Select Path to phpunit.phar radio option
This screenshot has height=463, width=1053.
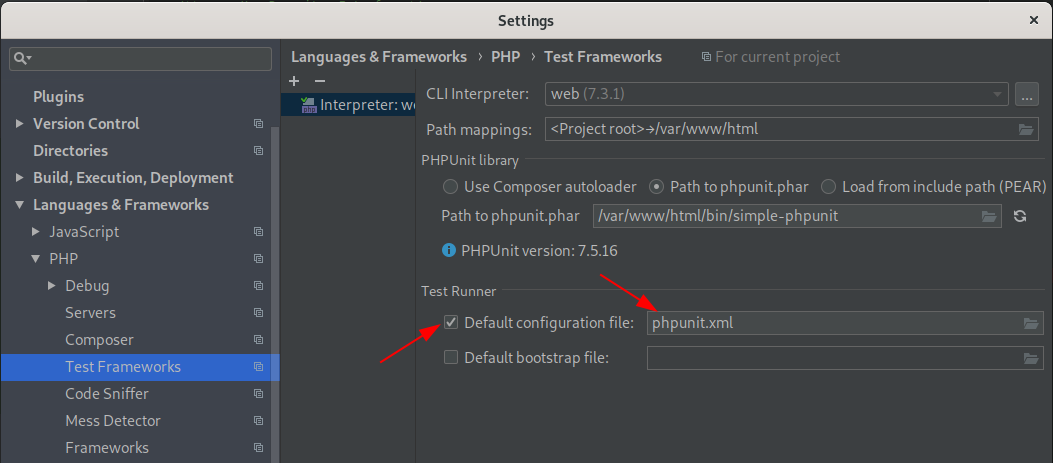(x=657, y=186)
